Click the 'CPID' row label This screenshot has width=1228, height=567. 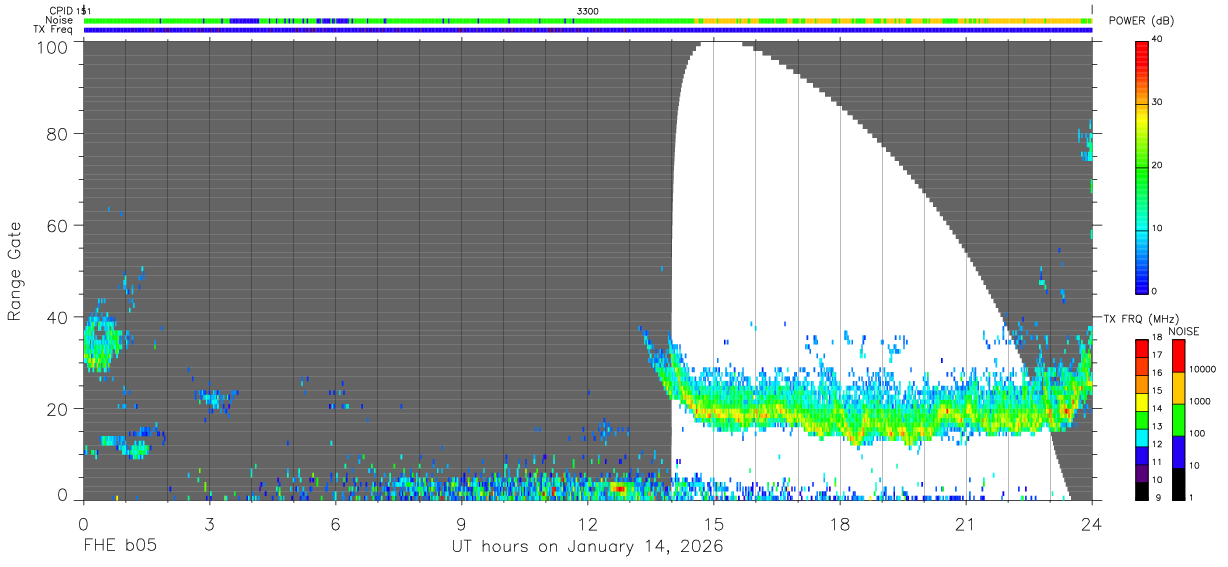click(60, 10)
